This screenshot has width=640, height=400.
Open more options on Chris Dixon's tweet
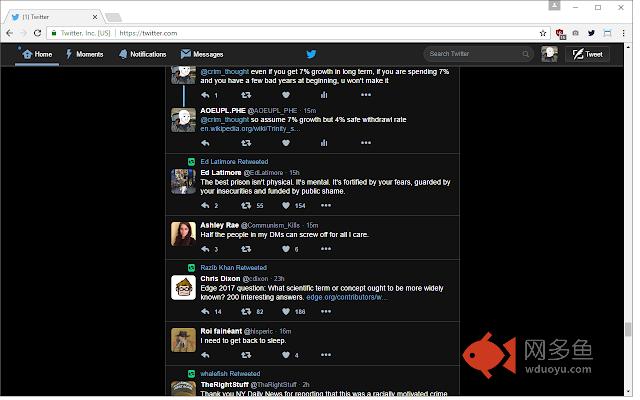coord(326,311)
